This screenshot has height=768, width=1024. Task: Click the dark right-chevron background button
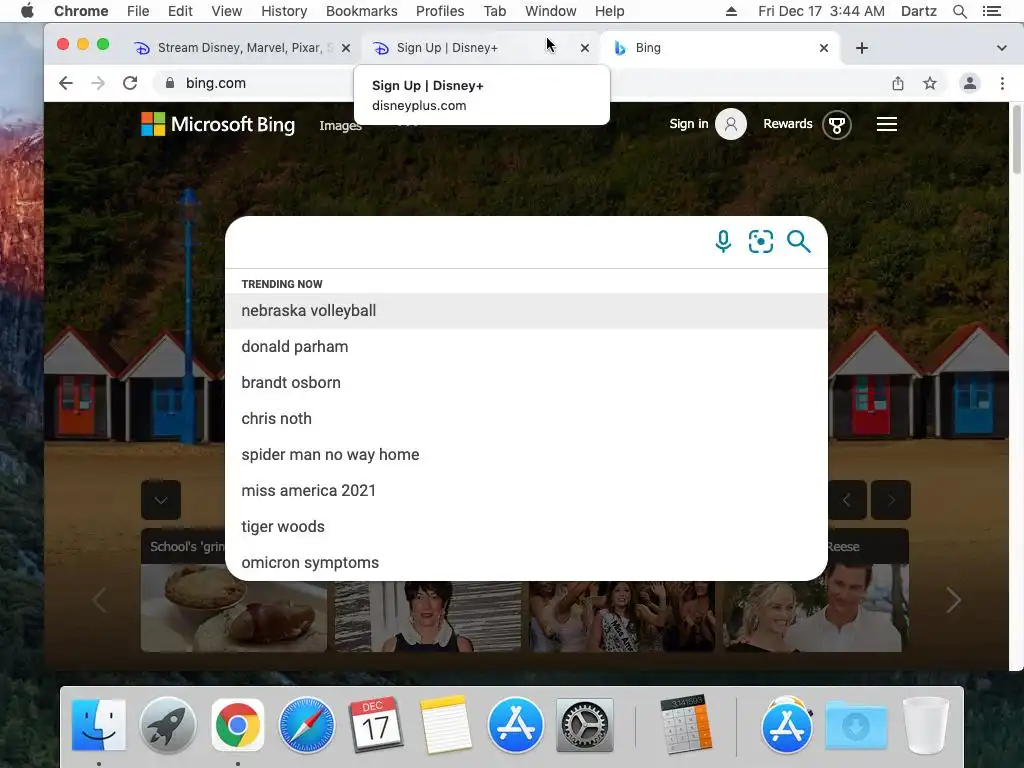tap(891, 500)
